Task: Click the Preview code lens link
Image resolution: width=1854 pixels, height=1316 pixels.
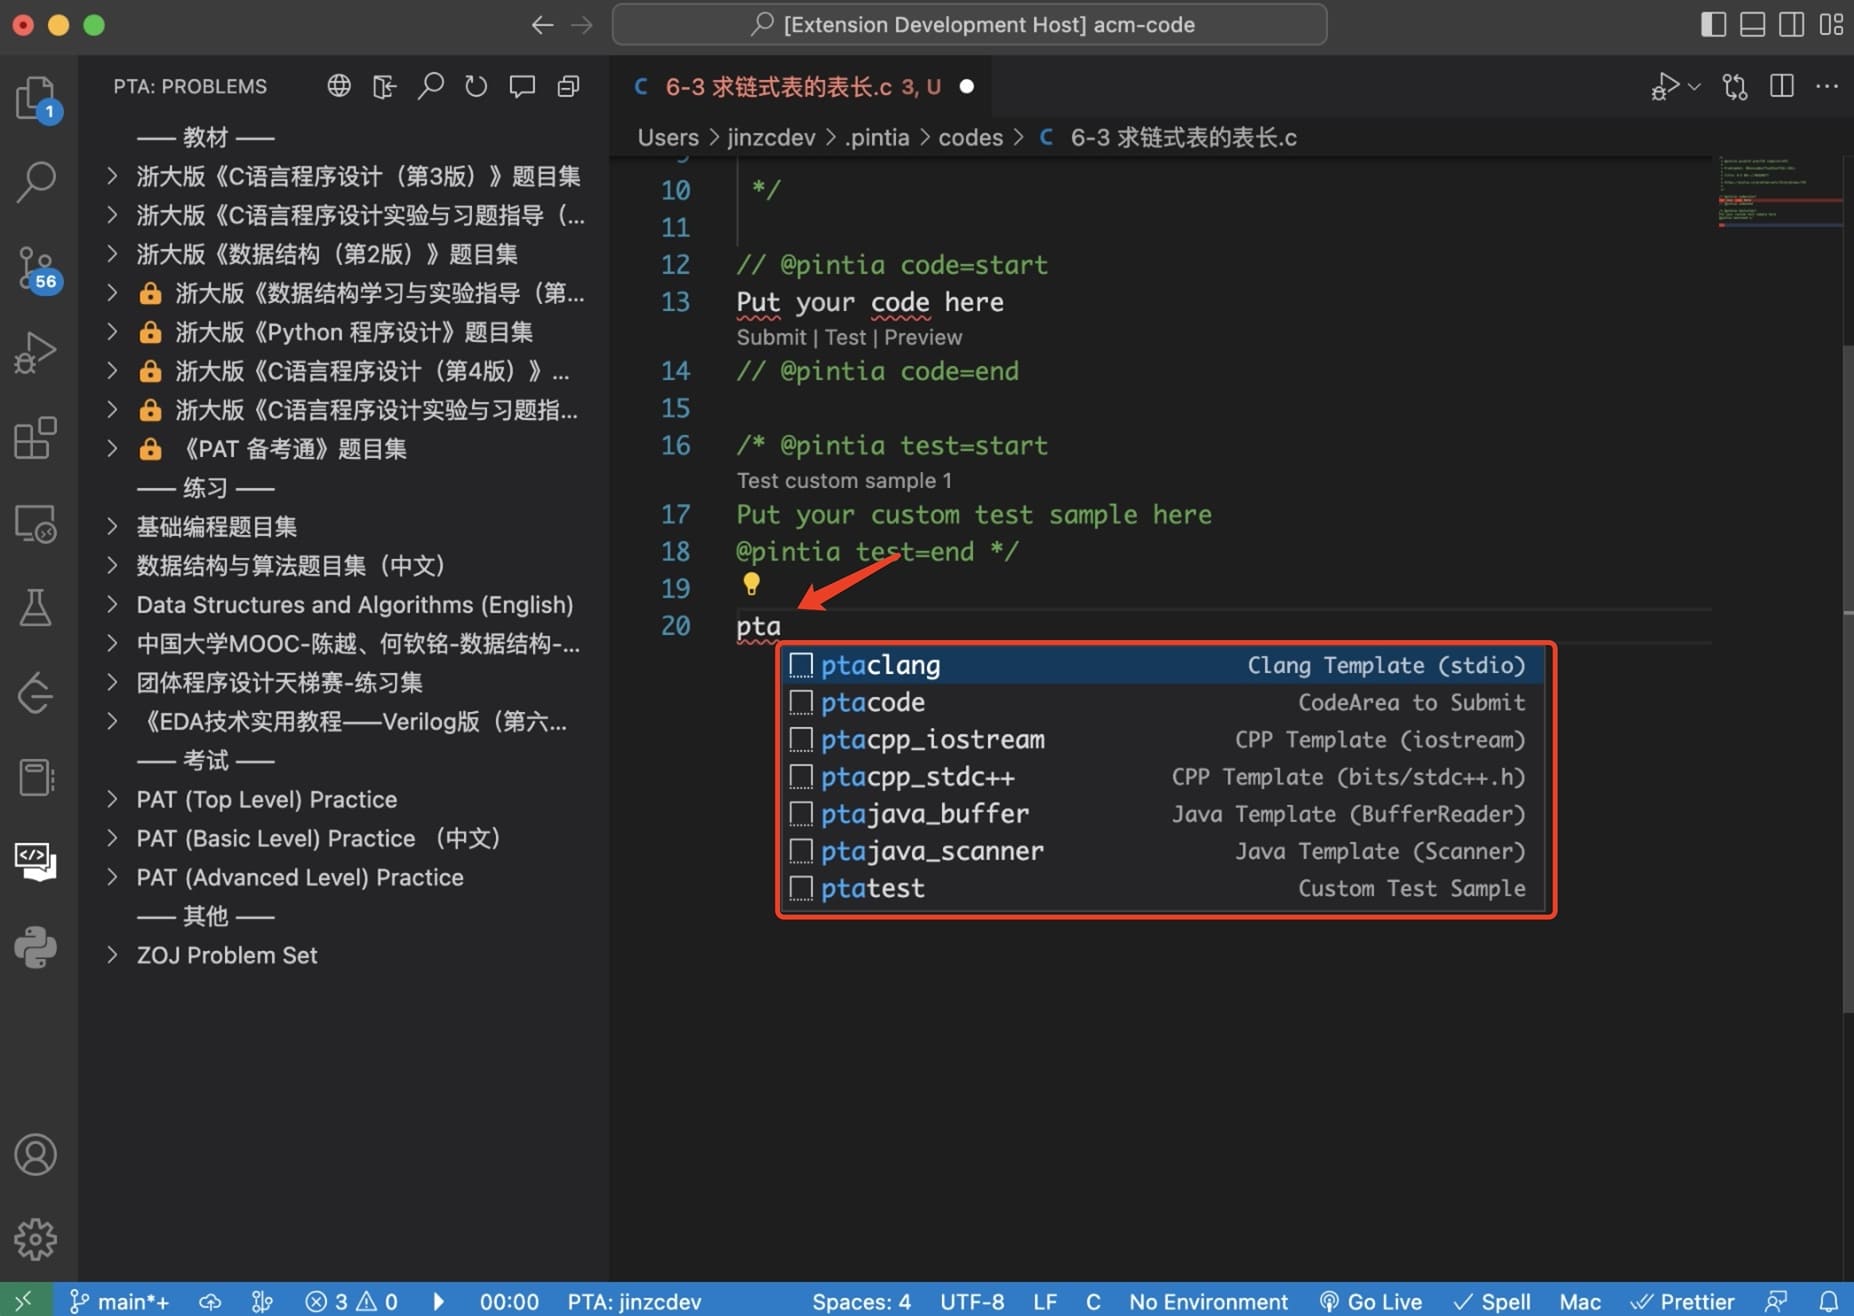Action: tap(923, 337)
